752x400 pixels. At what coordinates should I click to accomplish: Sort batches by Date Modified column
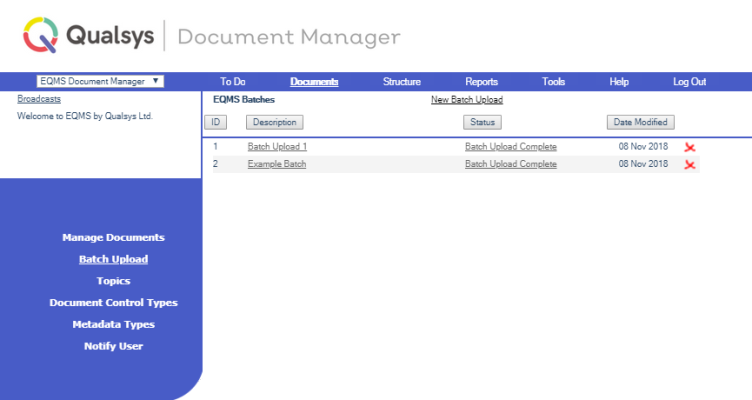point(641,122)
